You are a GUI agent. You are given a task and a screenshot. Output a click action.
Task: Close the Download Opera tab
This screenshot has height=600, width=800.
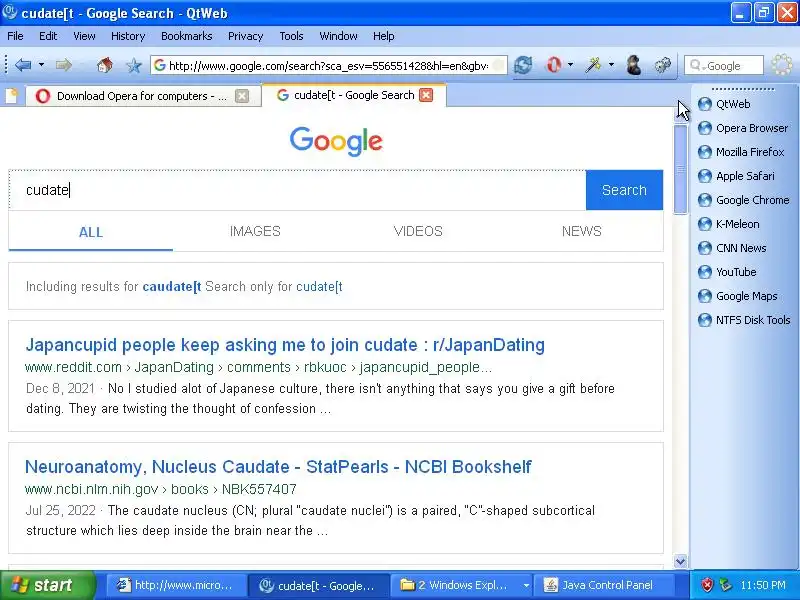coord(242,96)
